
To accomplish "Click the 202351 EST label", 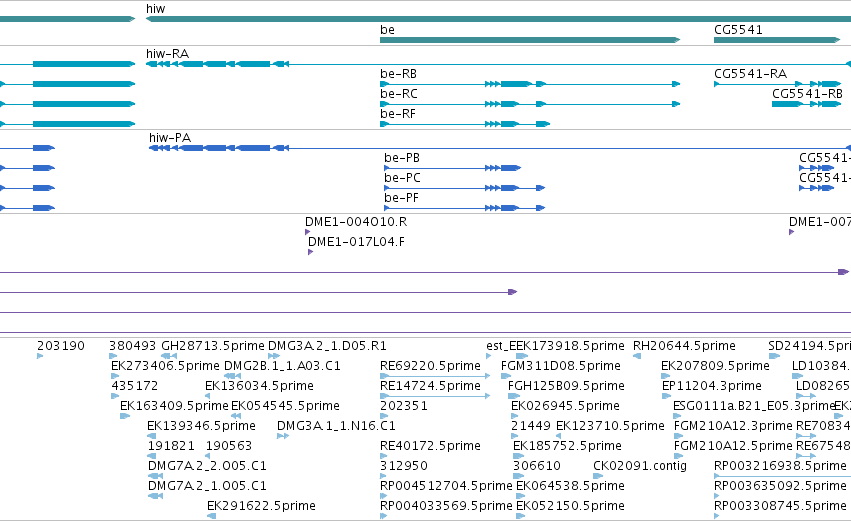I will 403,406.
